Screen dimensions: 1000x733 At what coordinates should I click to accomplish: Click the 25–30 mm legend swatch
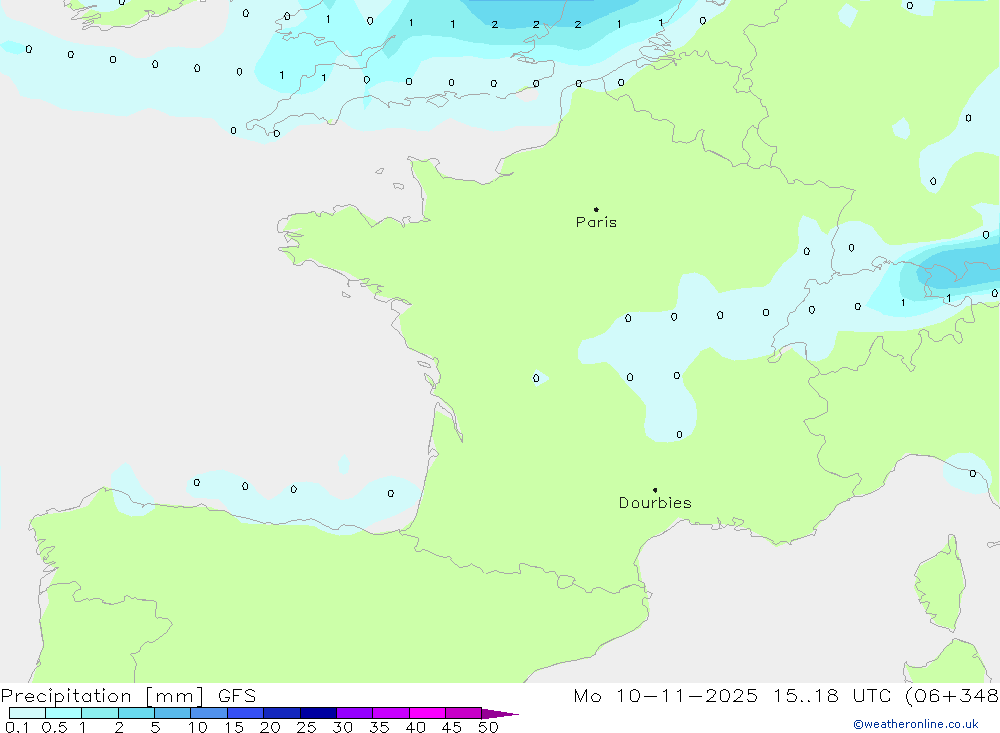click(x=318, y=713)
